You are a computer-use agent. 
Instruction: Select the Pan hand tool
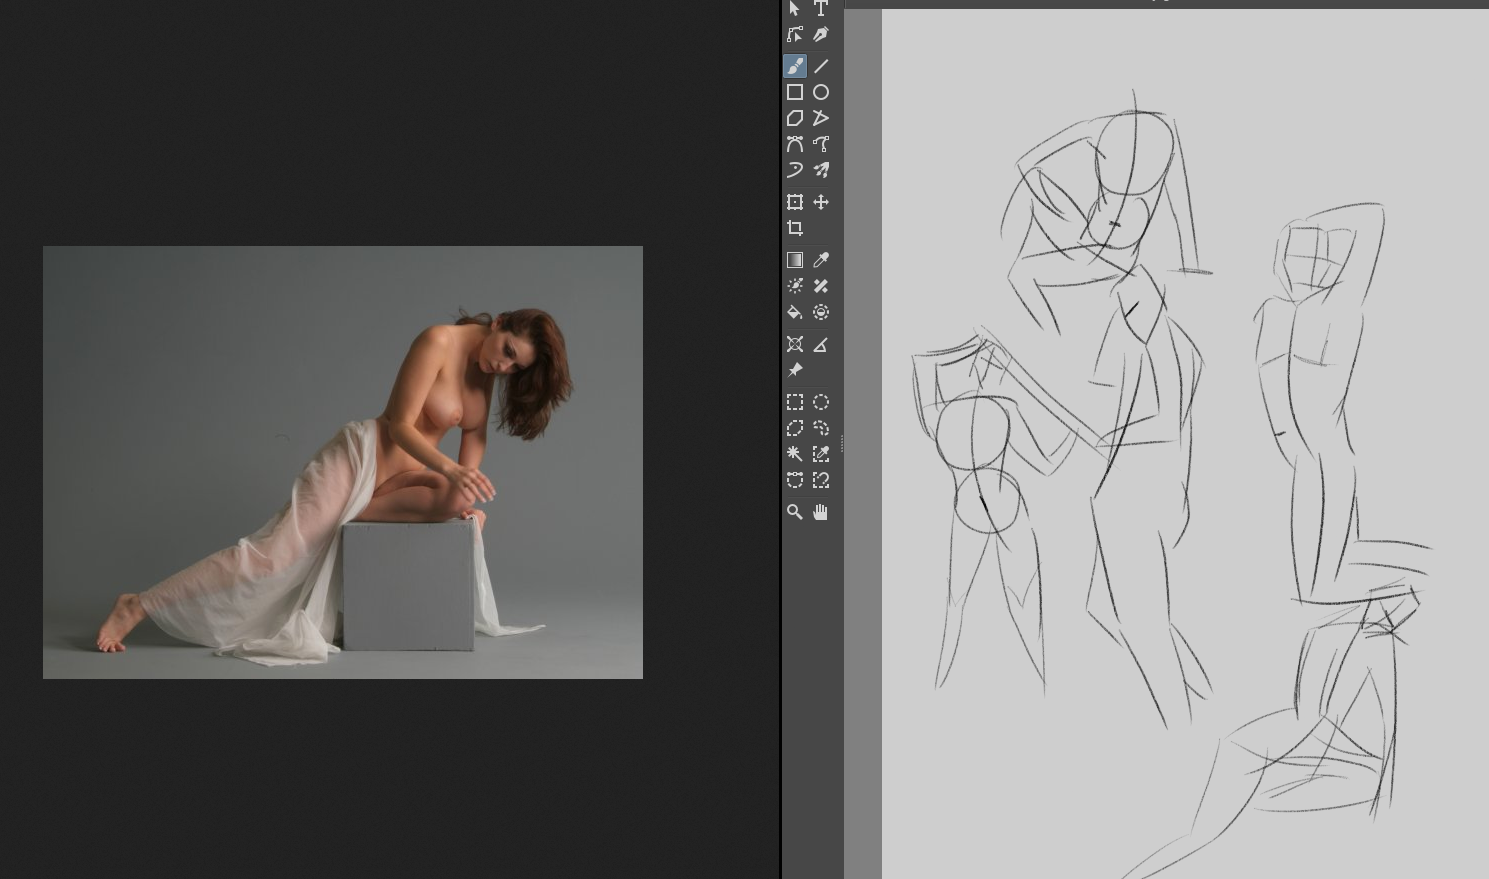click(x=821, y=512)
